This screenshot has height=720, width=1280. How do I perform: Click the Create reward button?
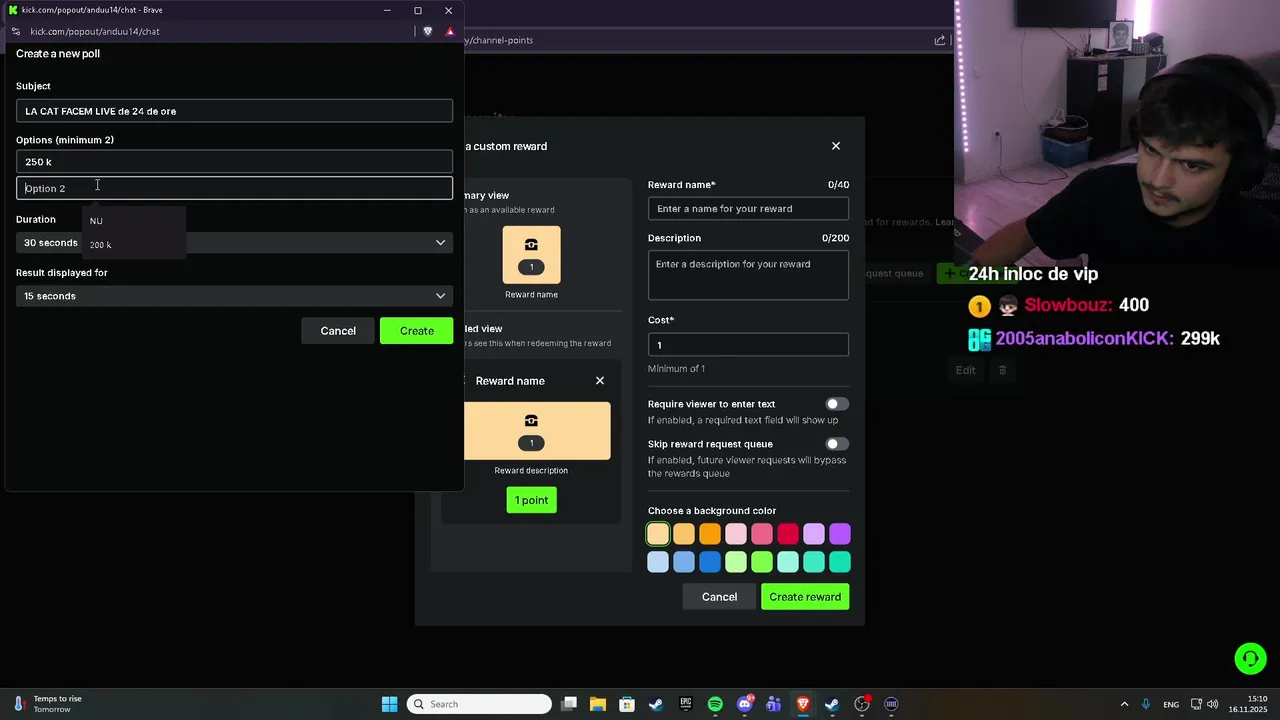coord(805,597)
